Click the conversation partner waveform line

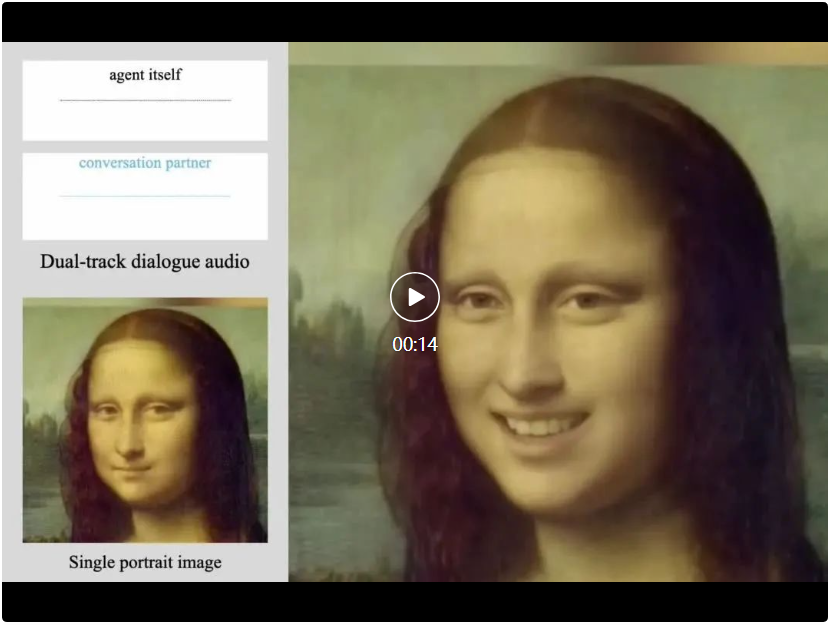145,196
